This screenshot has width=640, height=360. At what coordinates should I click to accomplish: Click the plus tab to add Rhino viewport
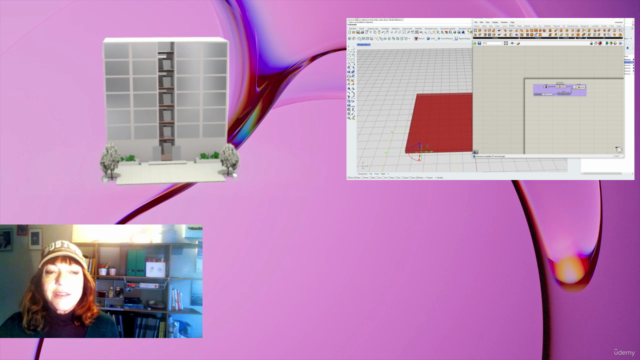pyautogui.click(x=388, y=174)
